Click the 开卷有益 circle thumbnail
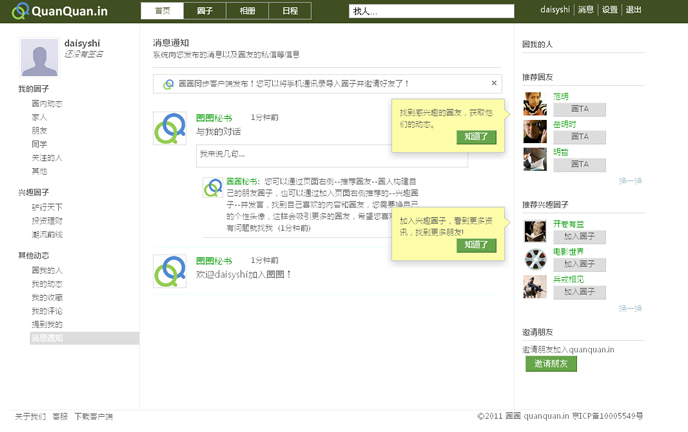The image size is (688, 432). 535,231
